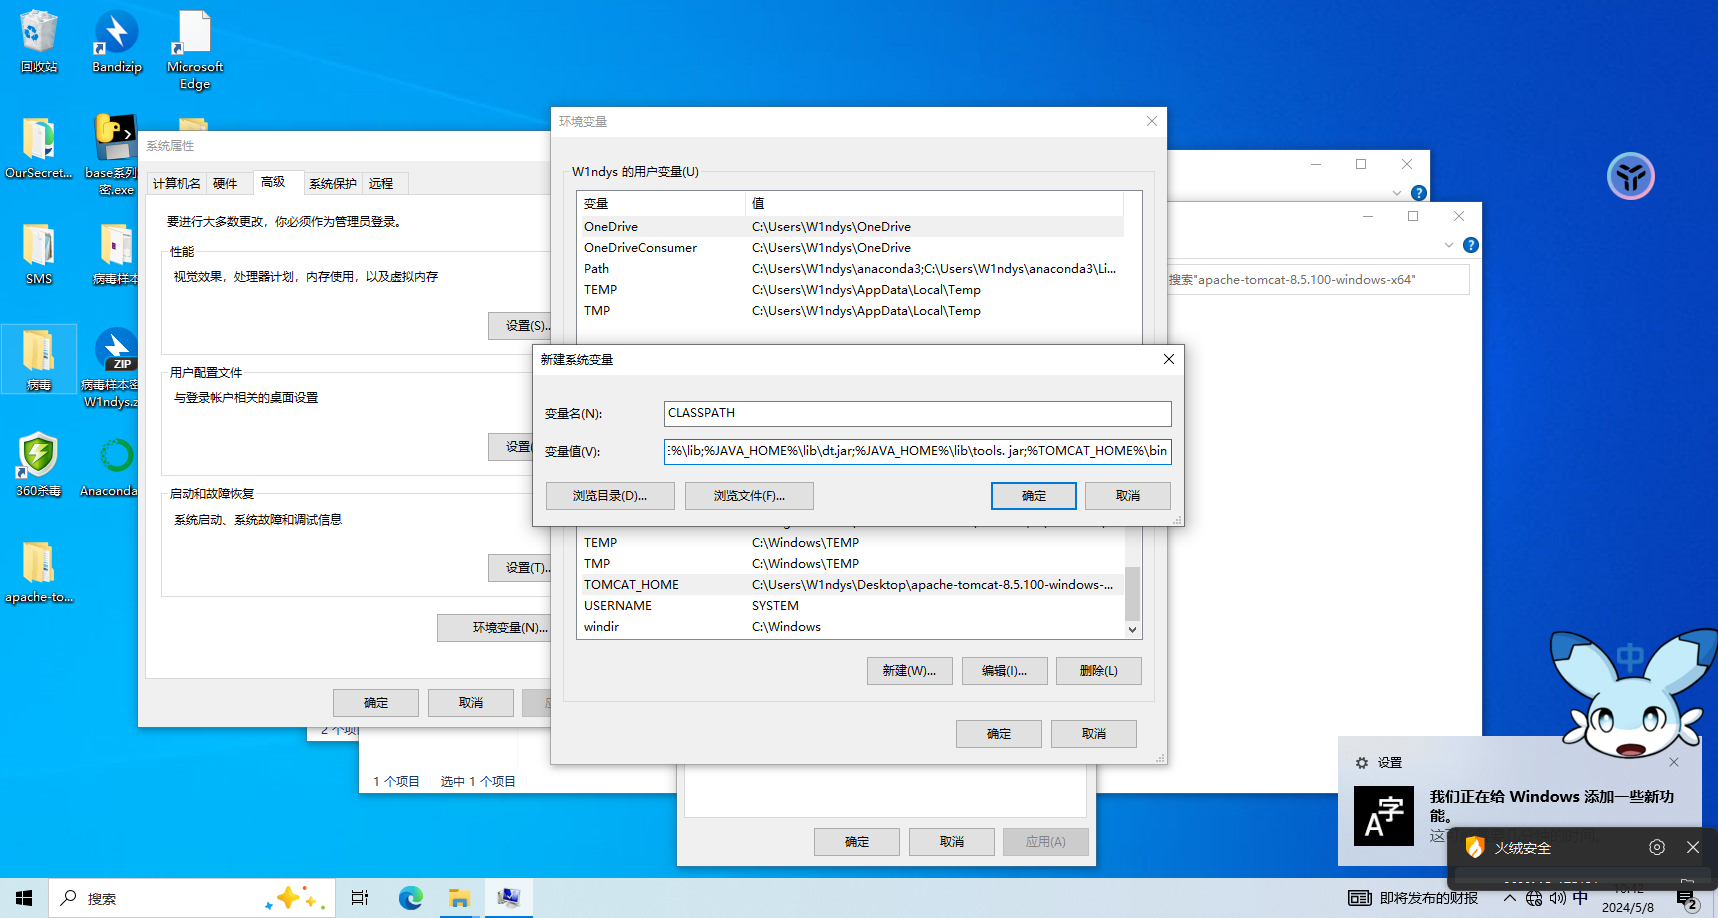This screenshot has height=918, width=1718.
Task: Open Task View on the taskbar
Action: point(360,898)
